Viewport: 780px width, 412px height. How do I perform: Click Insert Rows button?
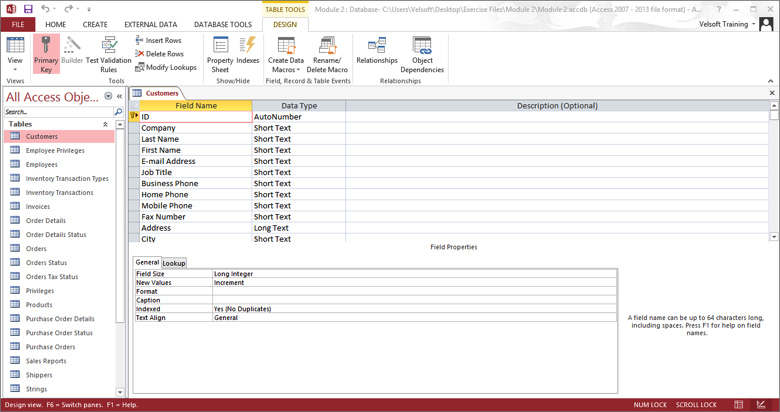click(158, 40)
